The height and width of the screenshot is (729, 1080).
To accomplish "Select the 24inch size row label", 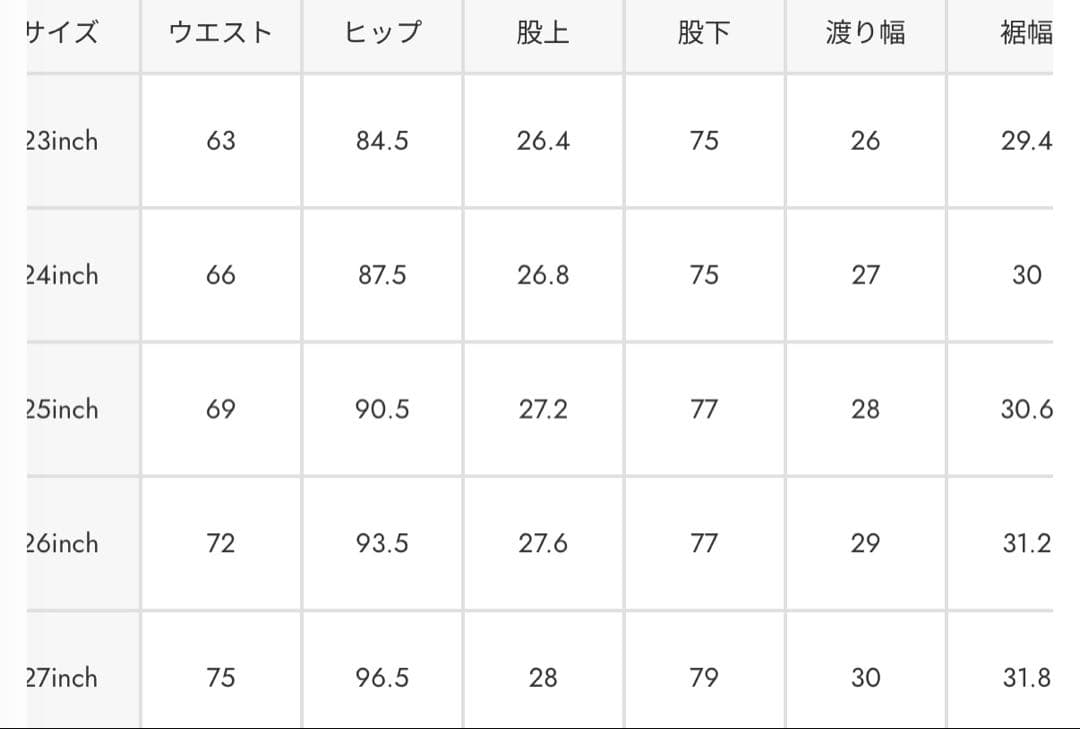I will pyautogui.click(x=62, y=275).
